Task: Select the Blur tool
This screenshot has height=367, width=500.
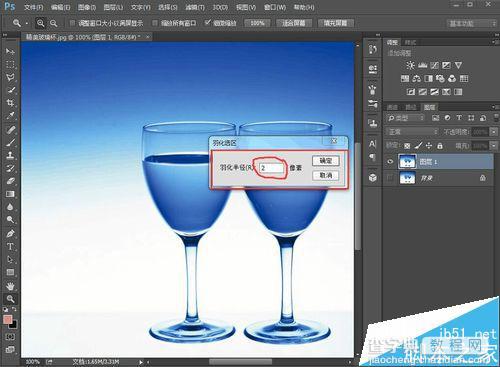Action: (x=10, y=207)
